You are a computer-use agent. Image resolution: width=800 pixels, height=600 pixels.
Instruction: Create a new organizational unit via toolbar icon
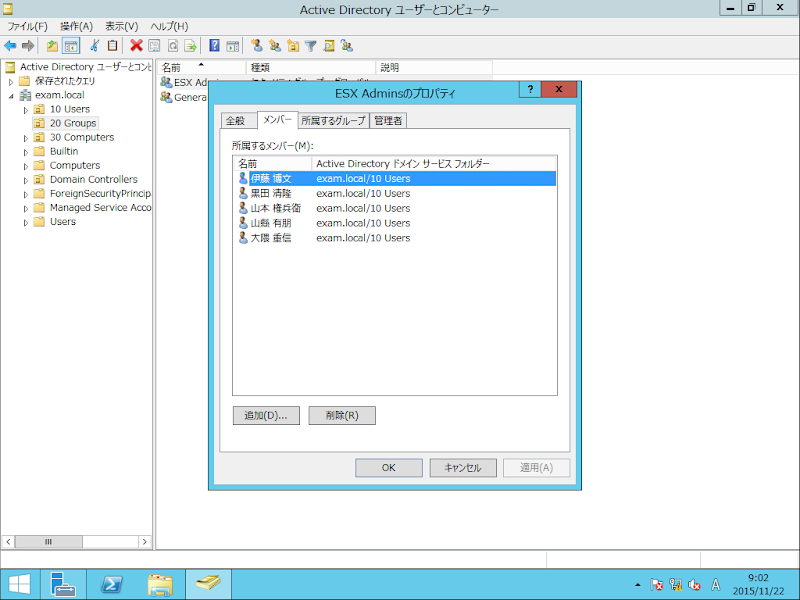point(293,46)
